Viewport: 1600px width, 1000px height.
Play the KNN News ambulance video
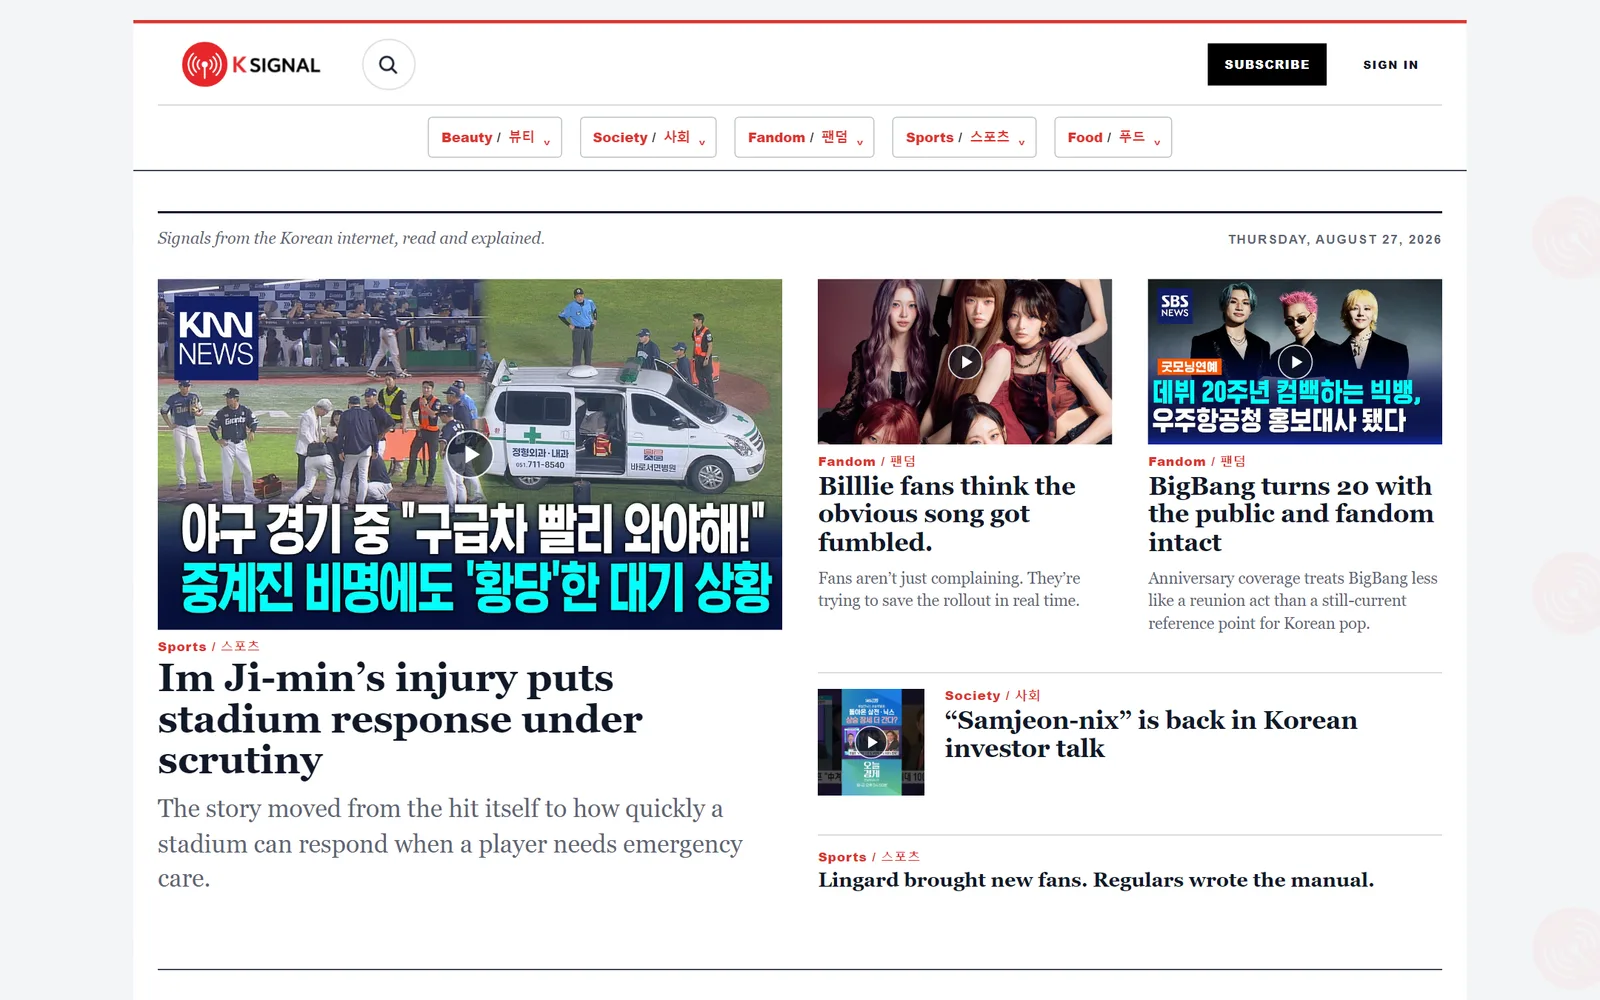(469, 455)
